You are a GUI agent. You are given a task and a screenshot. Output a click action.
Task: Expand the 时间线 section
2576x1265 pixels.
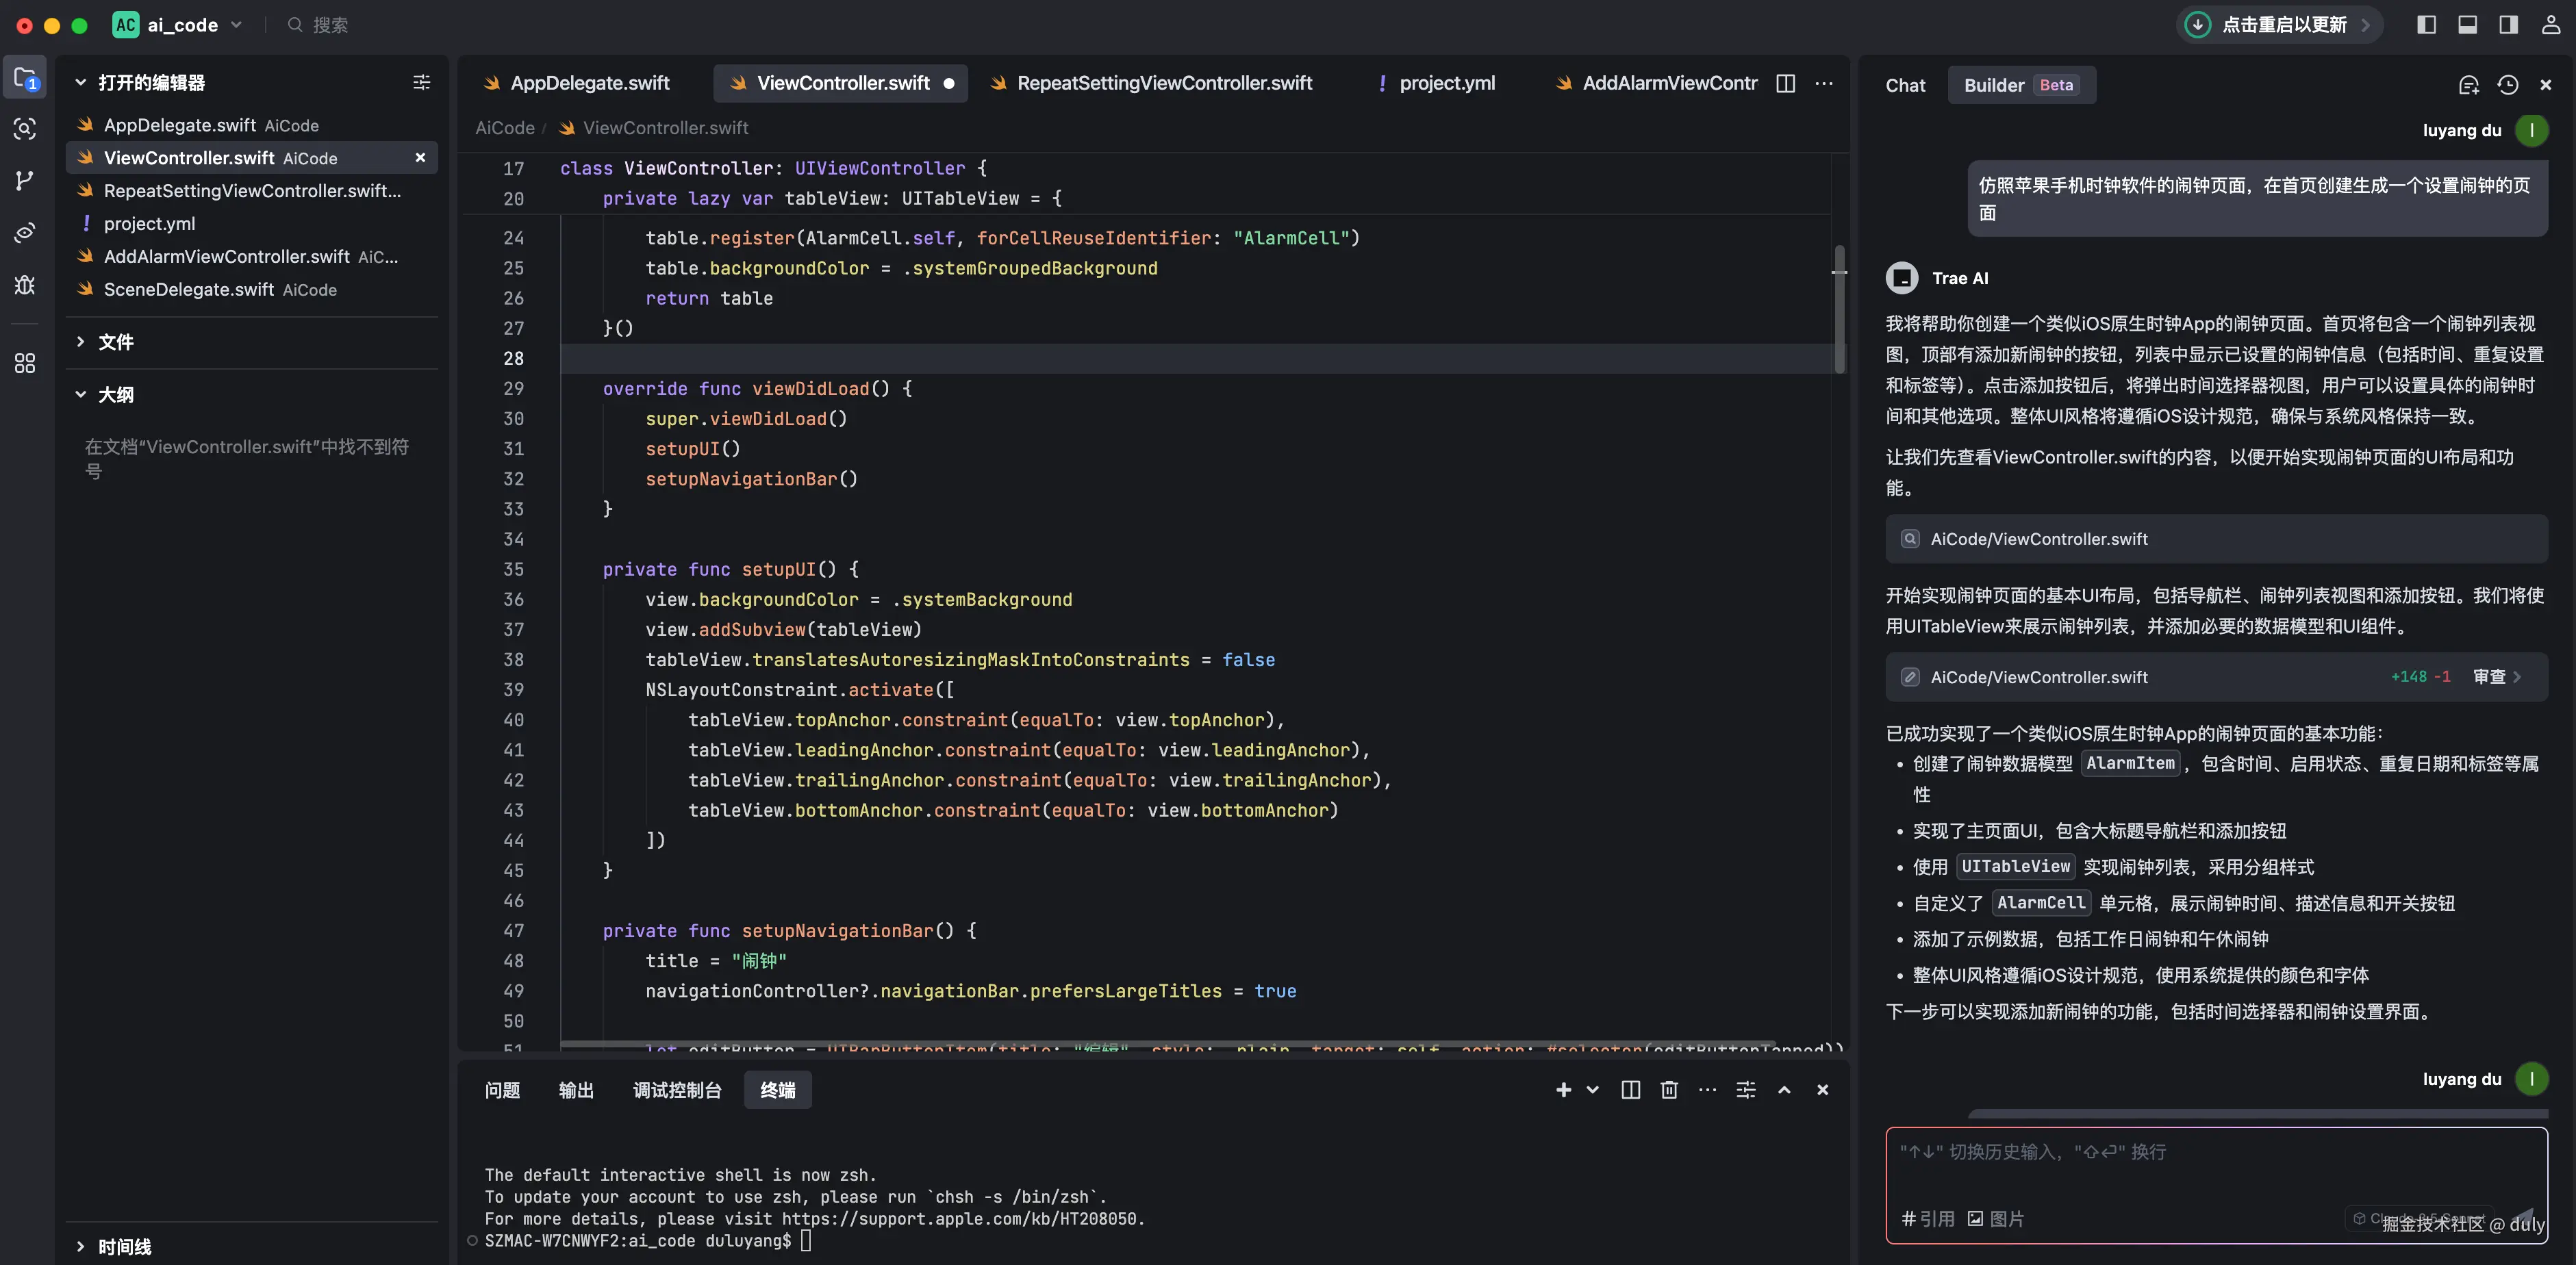pyautogui.click(x=124, y=1246)
